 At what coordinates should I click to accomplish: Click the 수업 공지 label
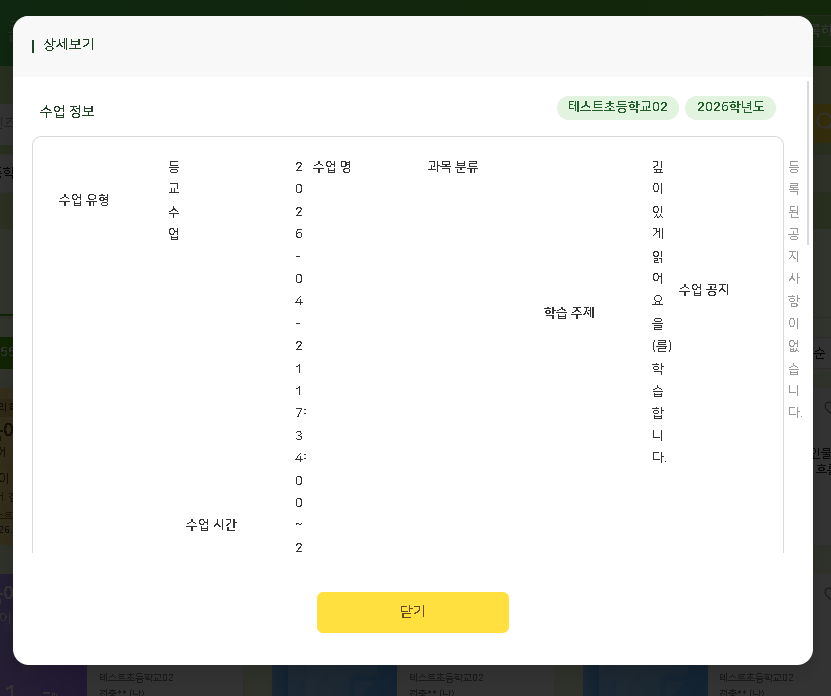pos(704,290)
